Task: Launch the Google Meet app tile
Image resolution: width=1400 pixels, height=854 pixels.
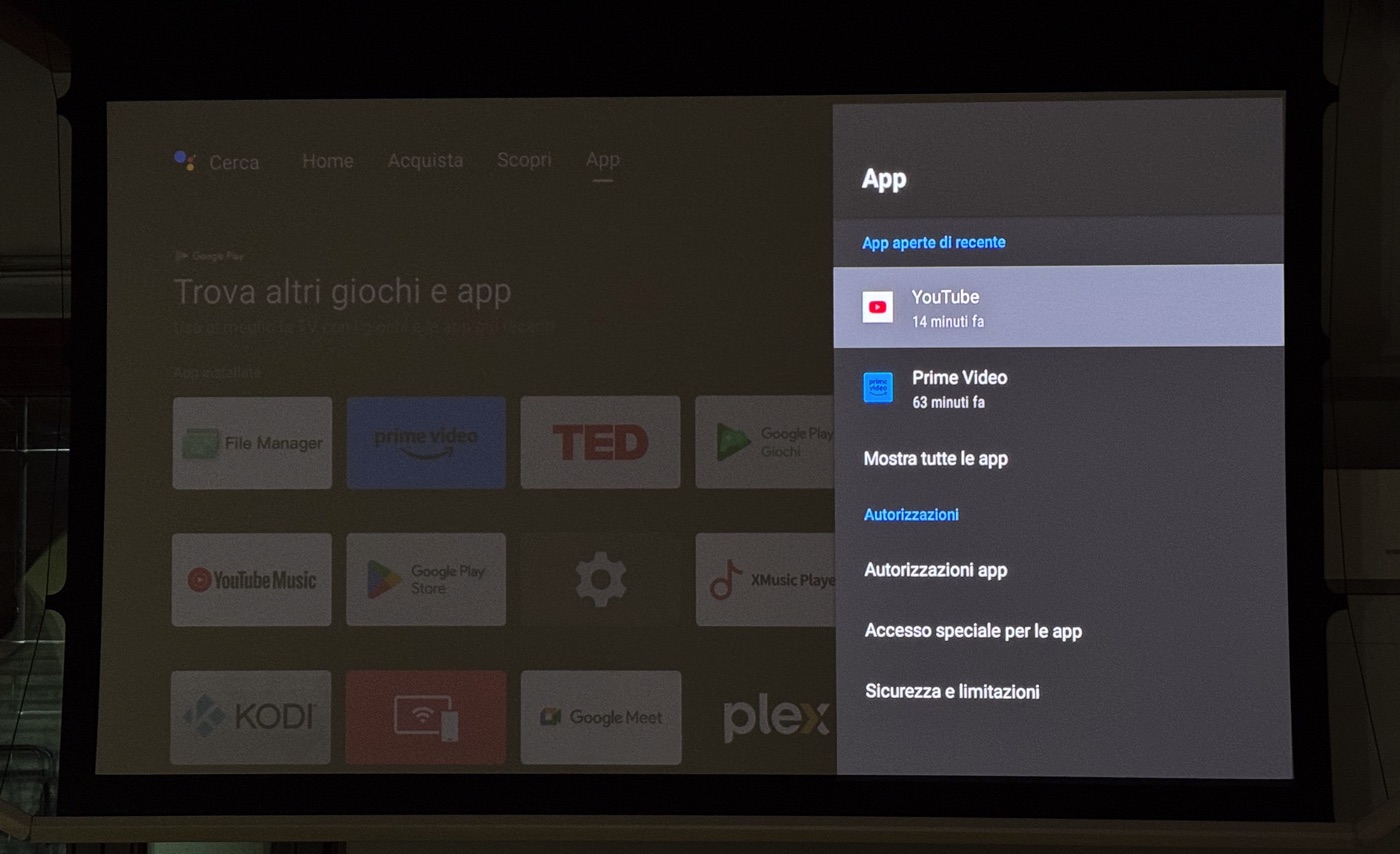Action: (x=601, y=717)
